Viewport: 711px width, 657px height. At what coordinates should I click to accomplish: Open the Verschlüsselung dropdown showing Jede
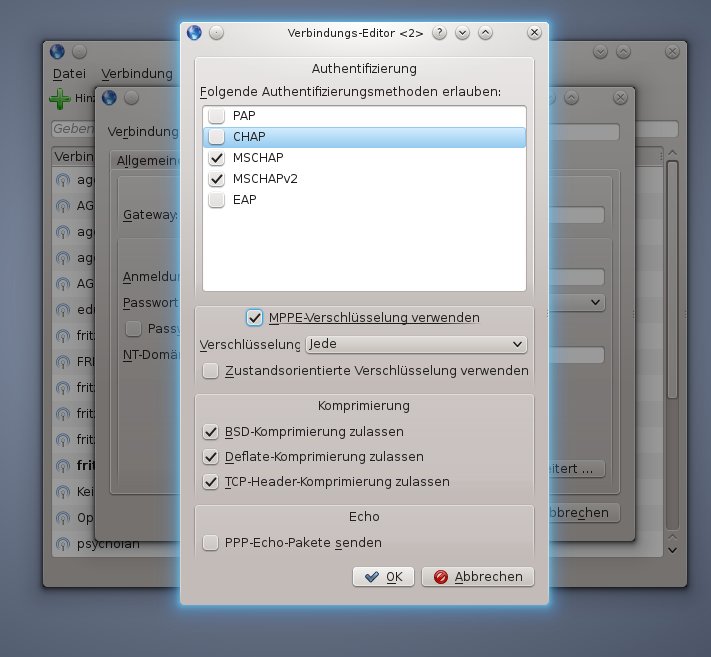tap(416, 344)
